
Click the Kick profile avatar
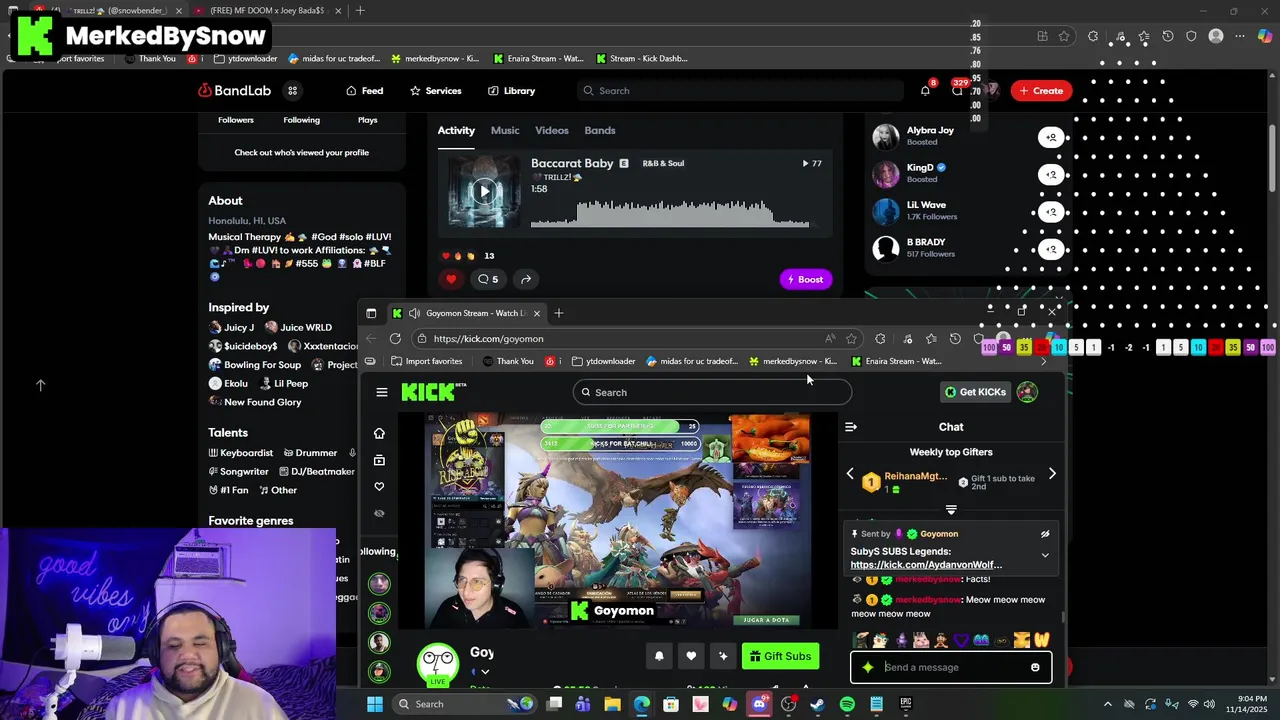[x=1027, y=392]
